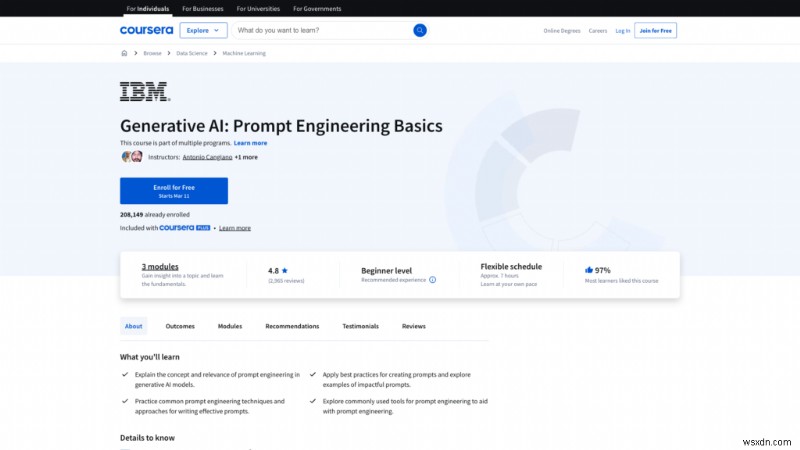
Task: Click the What you'll learn heading
Action: pyautogui.click(x=149, y=357)
